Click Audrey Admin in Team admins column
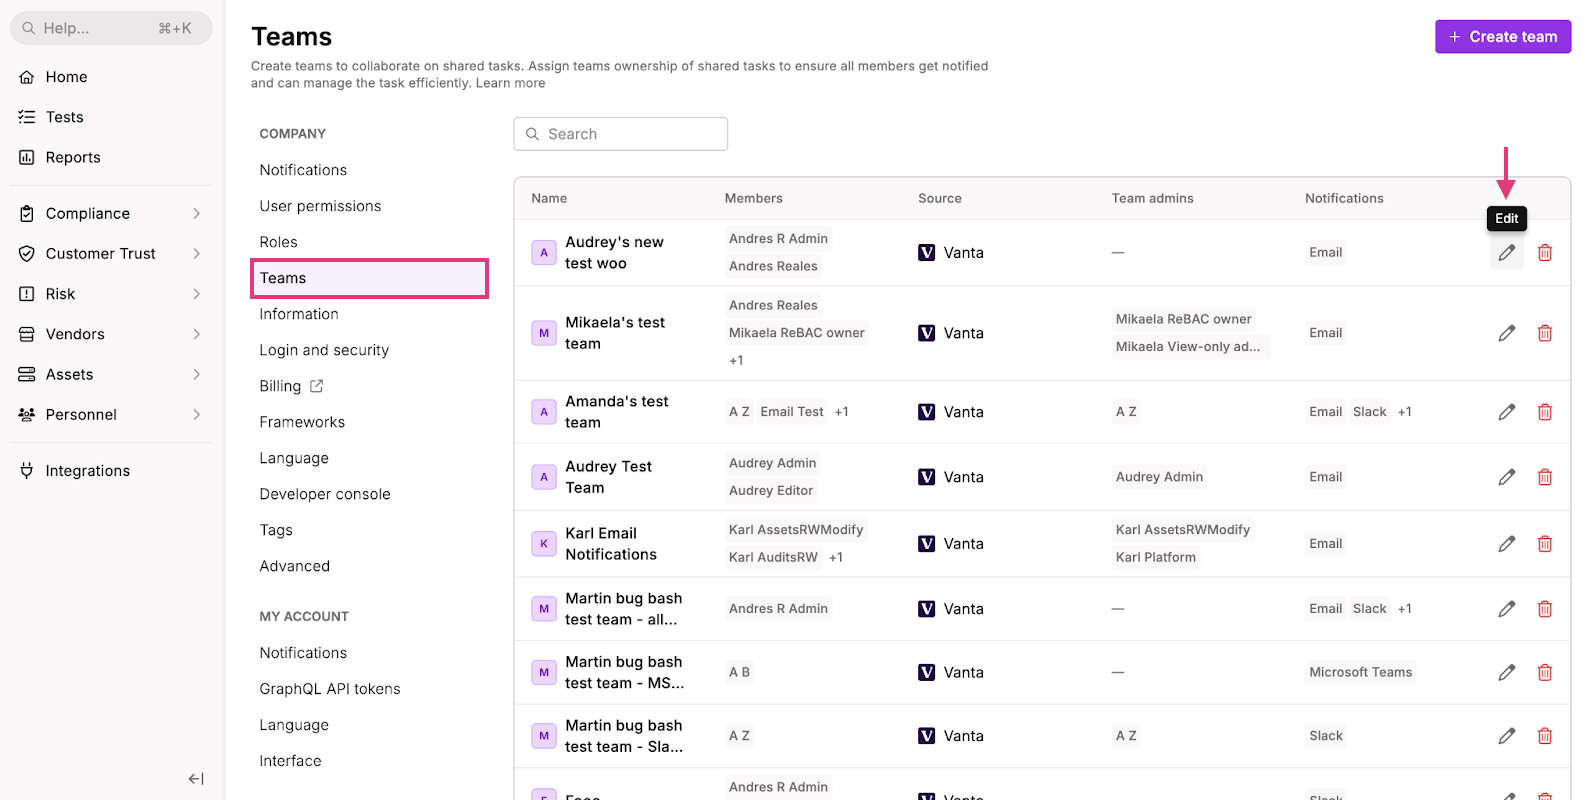Screen dimensions: 1595x800 click(1159, 477)
